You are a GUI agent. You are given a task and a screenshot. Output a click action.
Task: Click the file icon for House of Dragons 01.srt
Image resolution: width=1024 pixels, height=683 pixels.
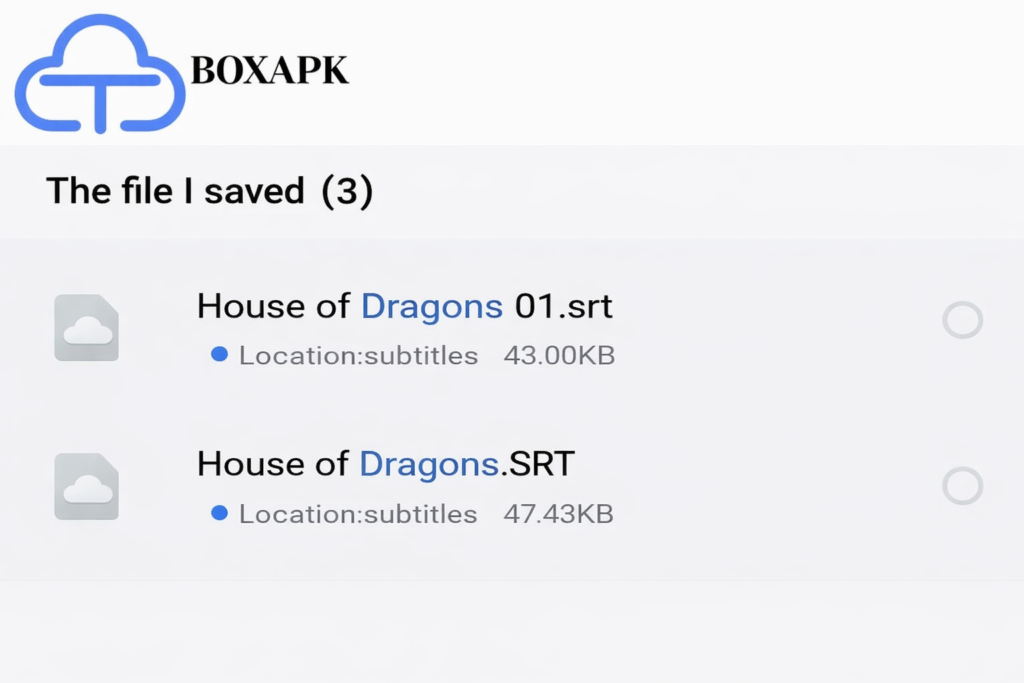coord(86,327)
